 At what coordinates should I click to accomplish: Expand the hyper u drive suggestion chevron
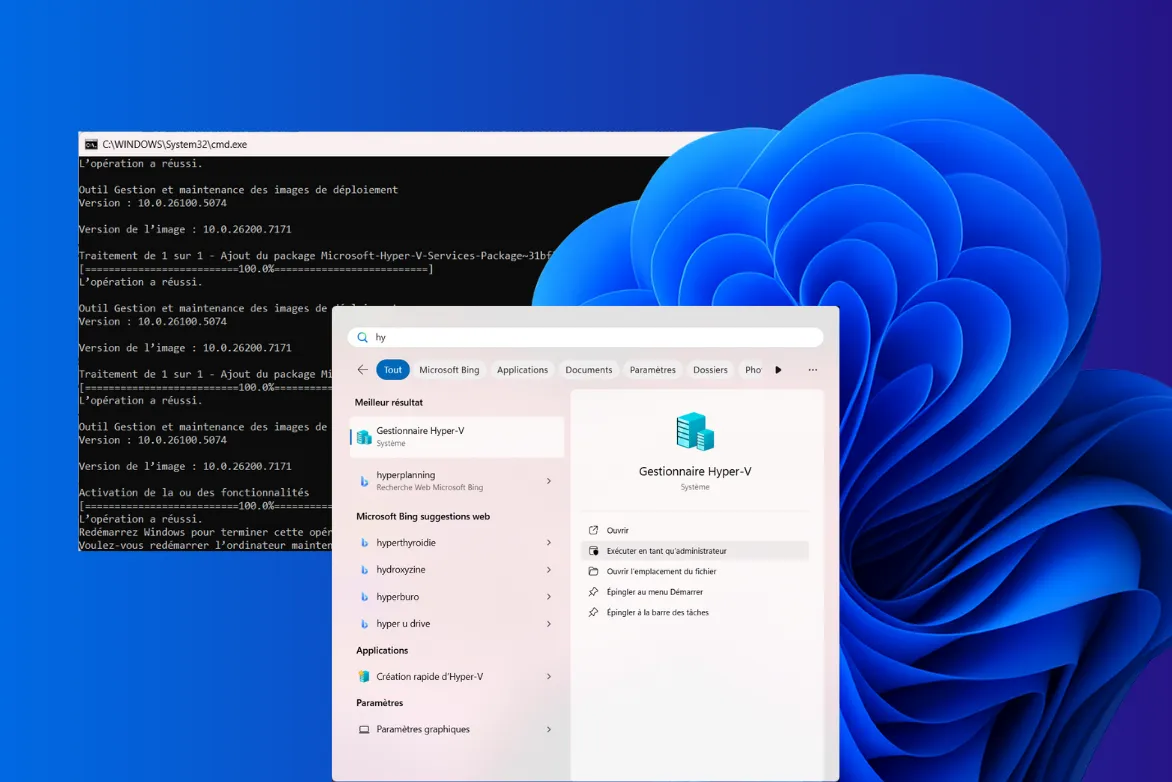point(548,623)
